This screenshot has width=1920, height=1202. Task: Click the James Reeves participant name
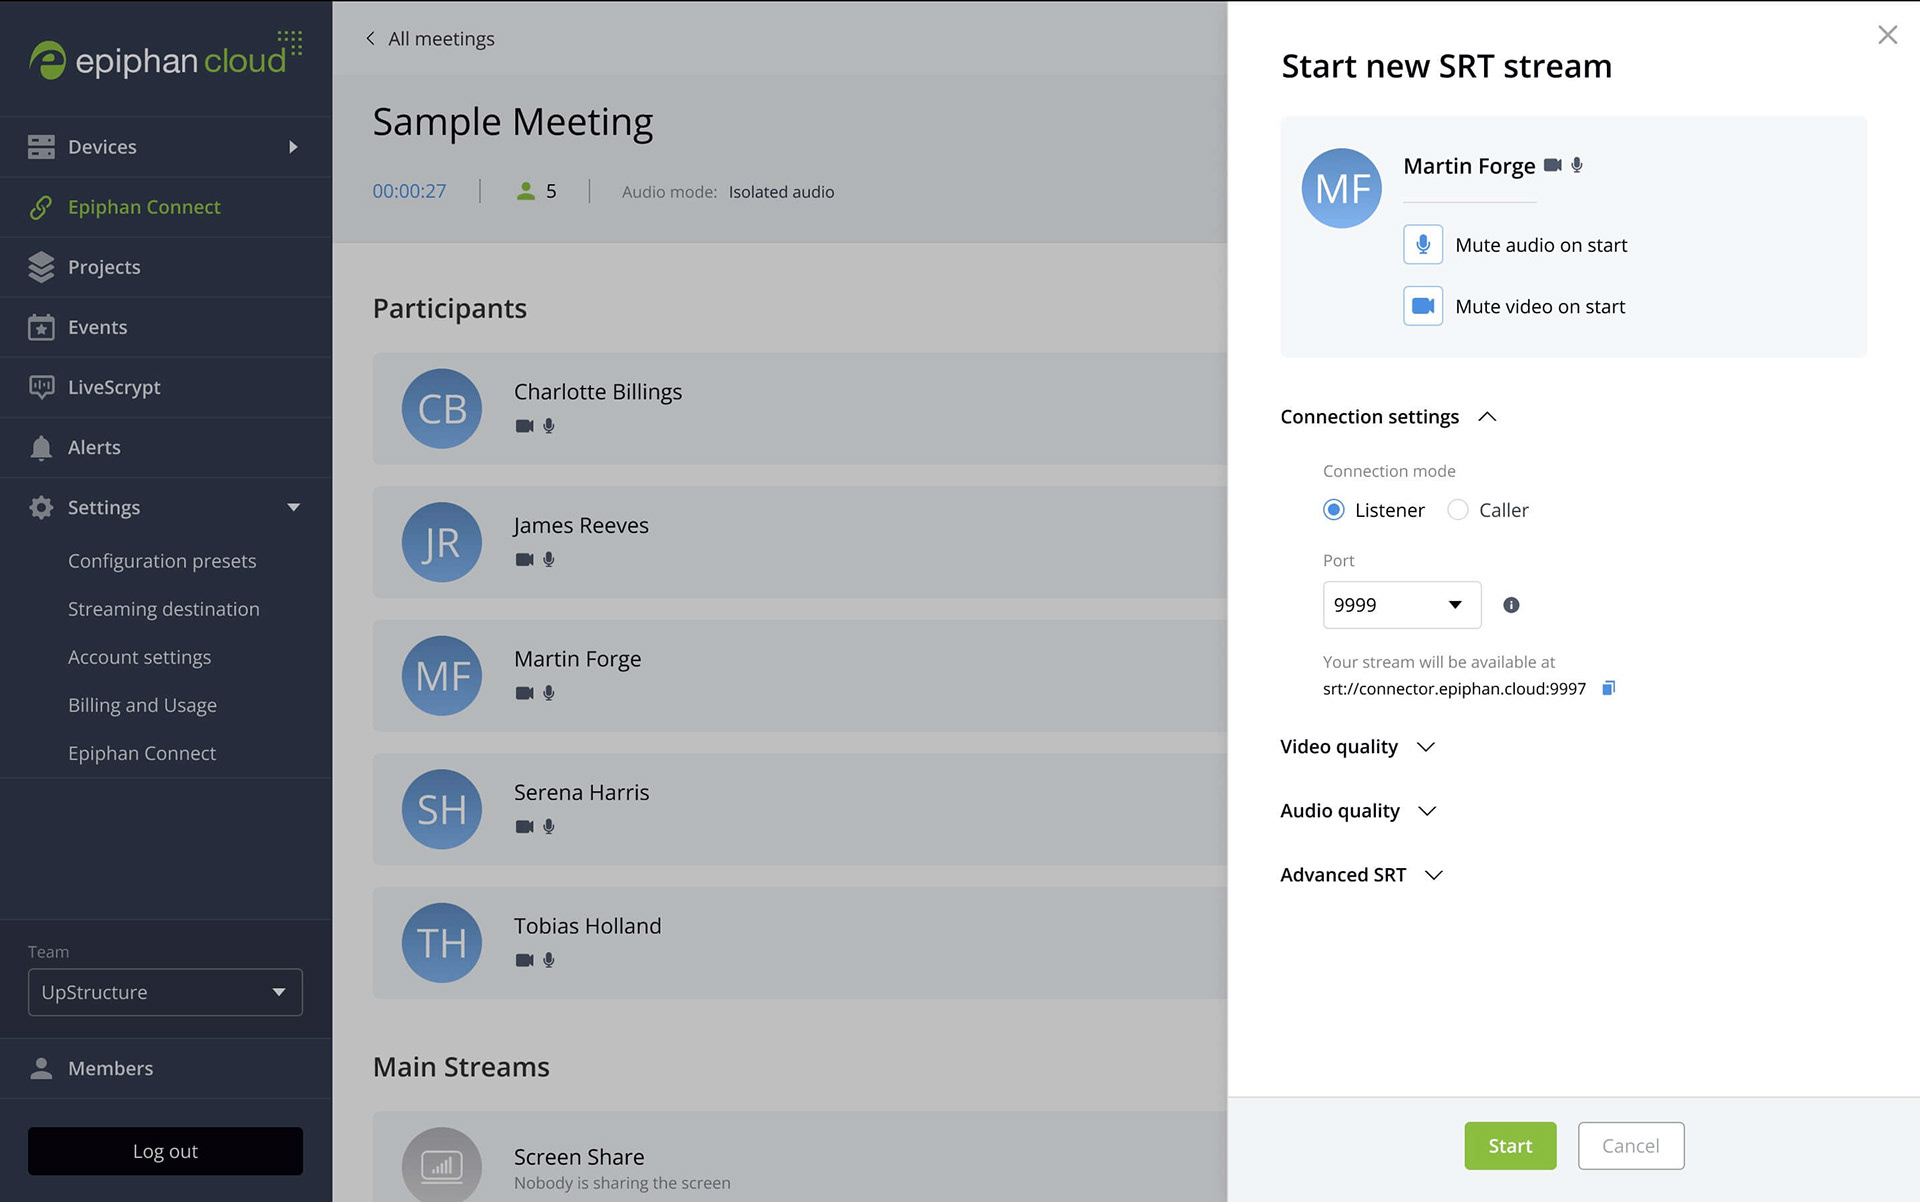(581, 525)
